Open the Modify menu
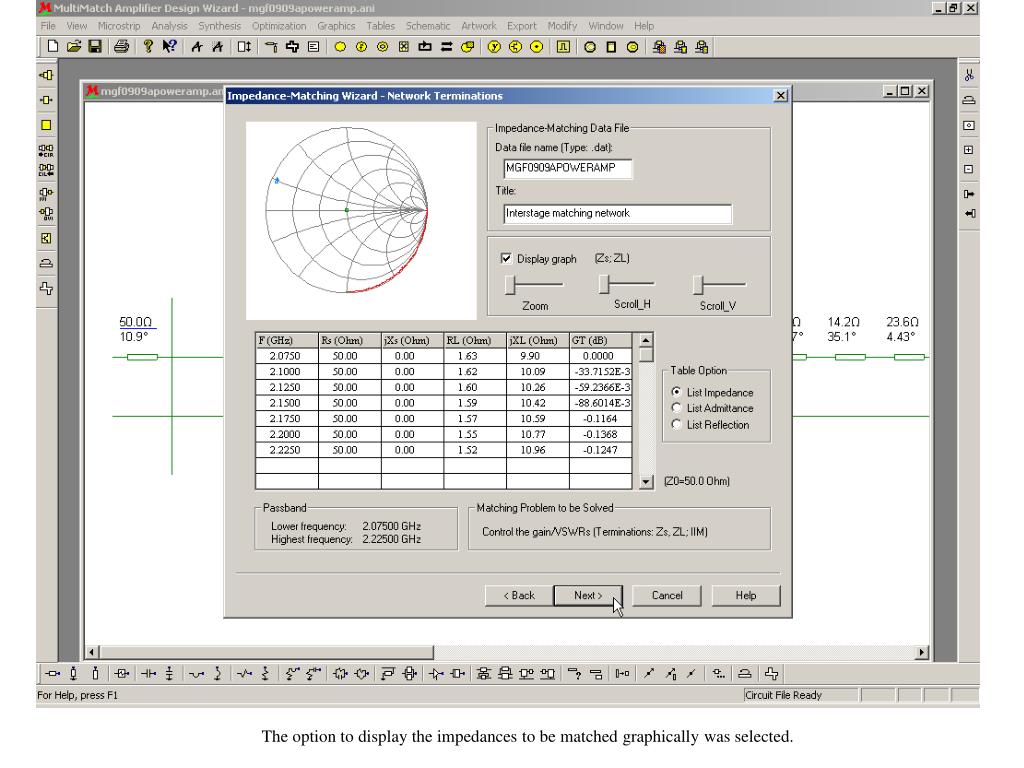The width and height of the screenshot is (1024, 768). pyautogui.click(x=562, y=26)
